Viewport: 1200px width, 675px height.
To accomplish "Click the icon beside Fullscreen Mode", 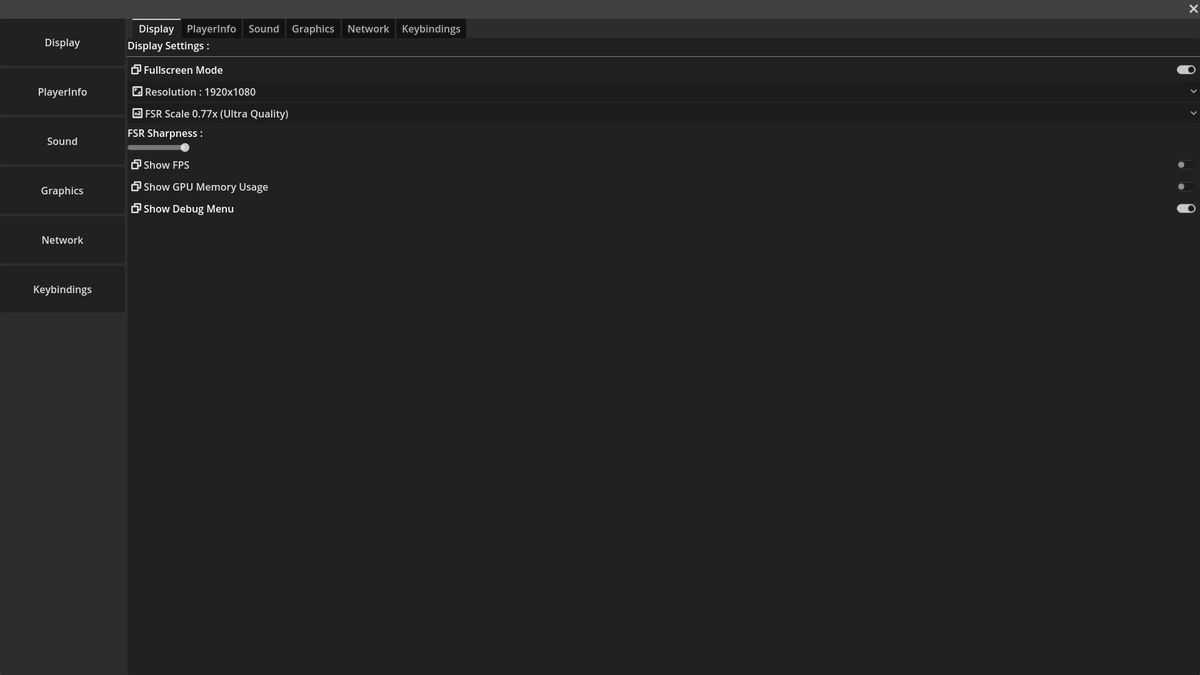I will click(136, 70).
